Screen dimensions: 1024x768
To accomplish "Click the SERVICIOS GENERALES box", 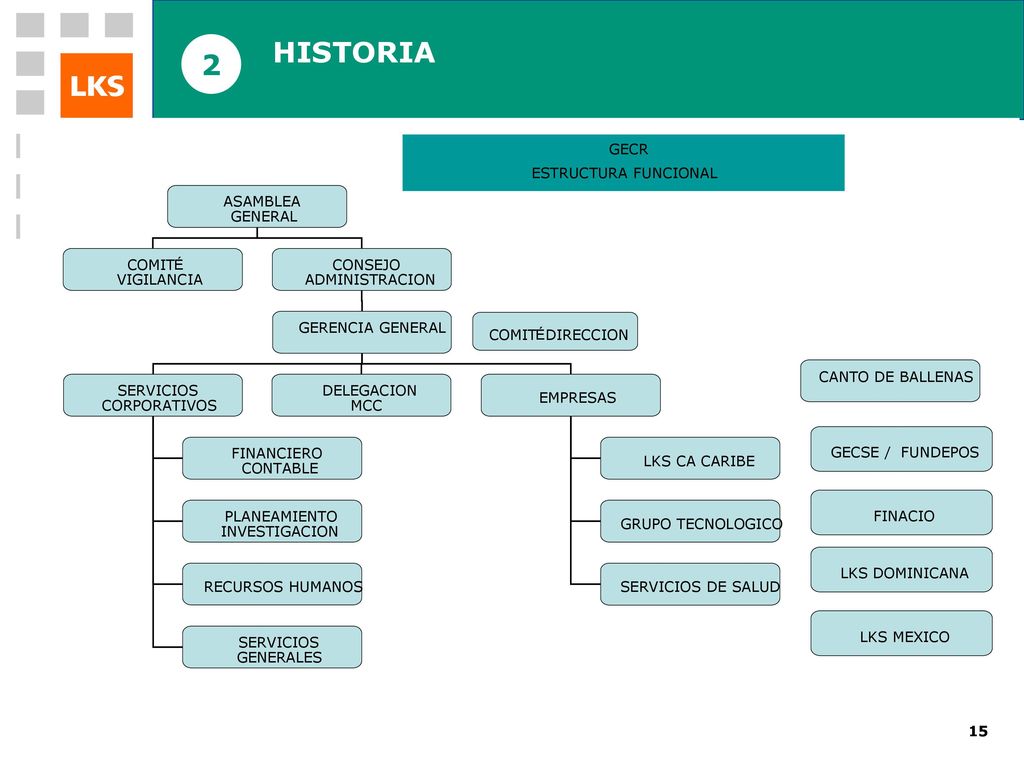I will pyautogui.click(x=272, y=647).
